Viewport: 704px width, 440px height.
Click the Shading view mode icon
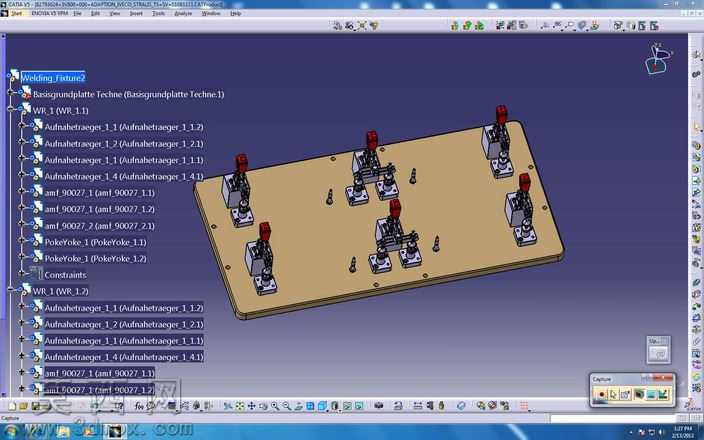click(334, 406)
